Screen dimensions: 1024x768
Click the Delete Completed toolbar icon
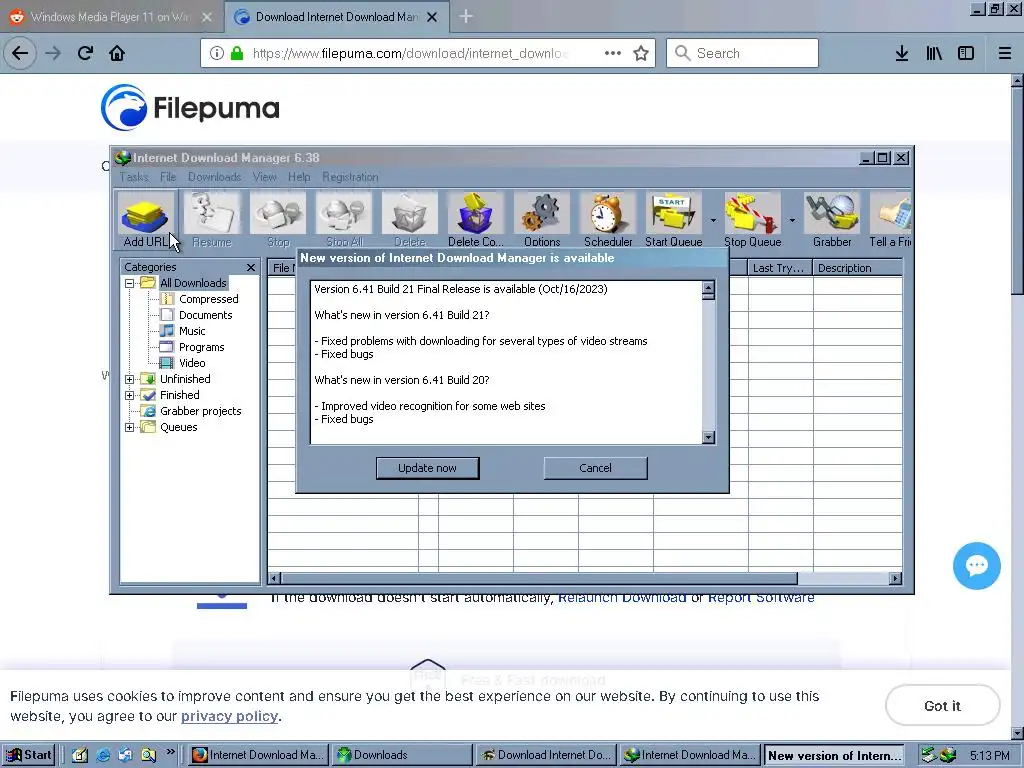pos(475,220)
